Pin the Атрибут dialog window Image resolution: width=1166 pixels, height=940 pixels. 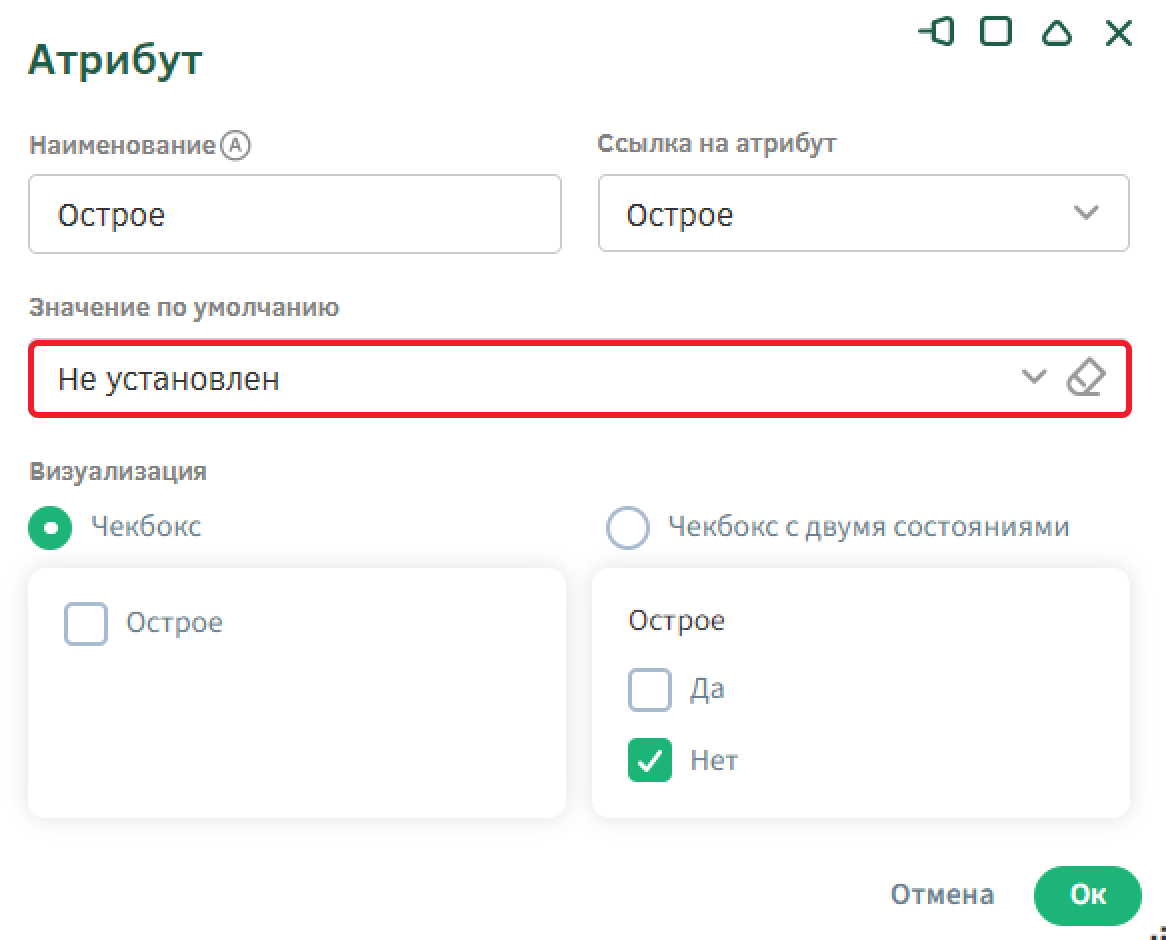[x=936, y=33]
